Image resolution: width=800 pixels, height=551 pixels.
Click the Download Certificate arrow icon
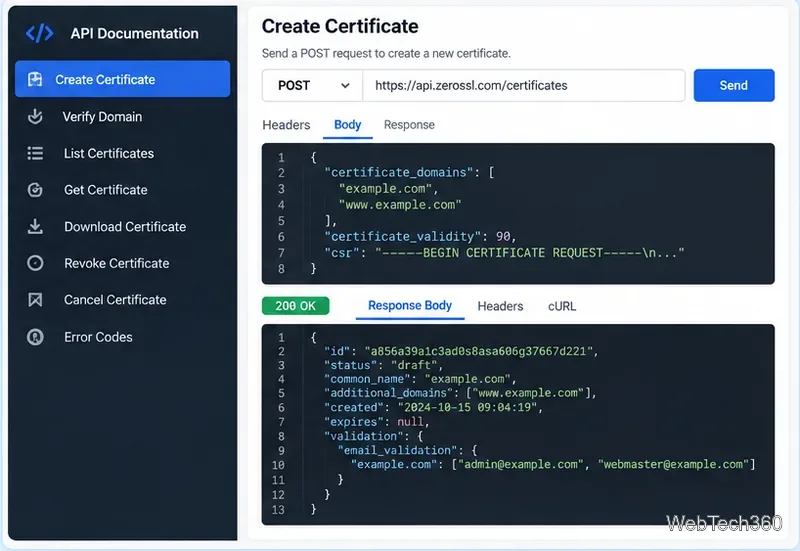click(x=35, y=226)
